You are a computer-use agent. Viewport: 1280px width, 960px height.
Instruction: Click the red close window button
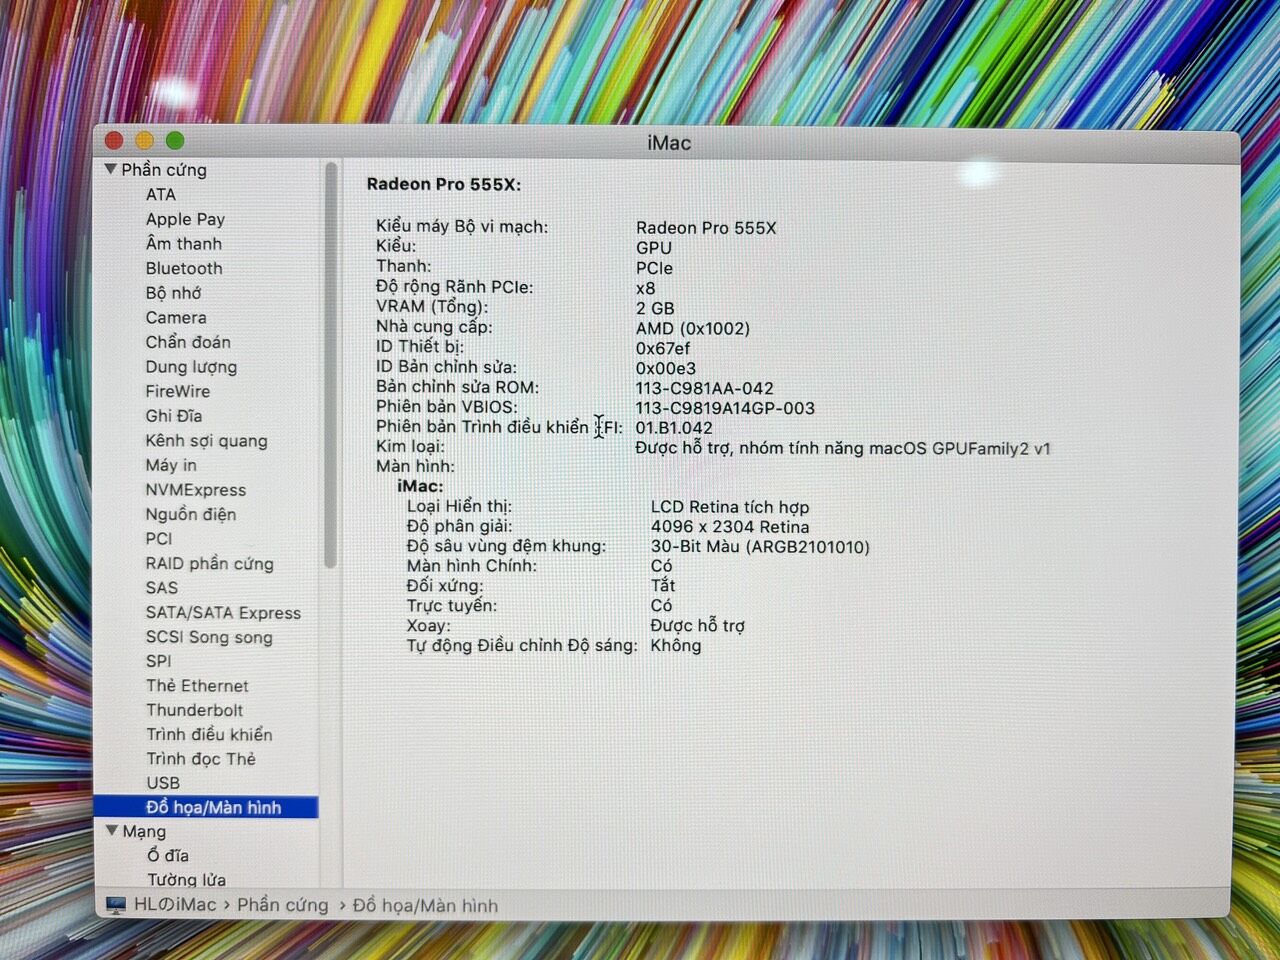(114, 141)
